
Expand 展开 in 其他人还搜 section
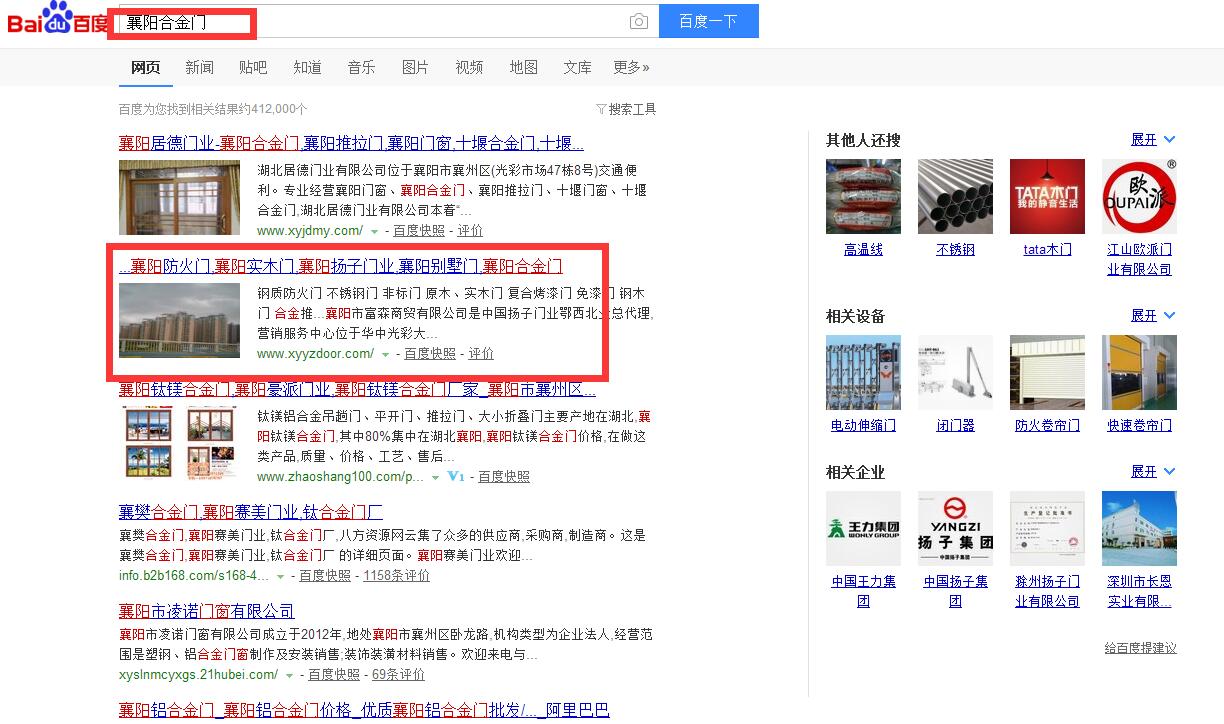(x=1153, y=140)
